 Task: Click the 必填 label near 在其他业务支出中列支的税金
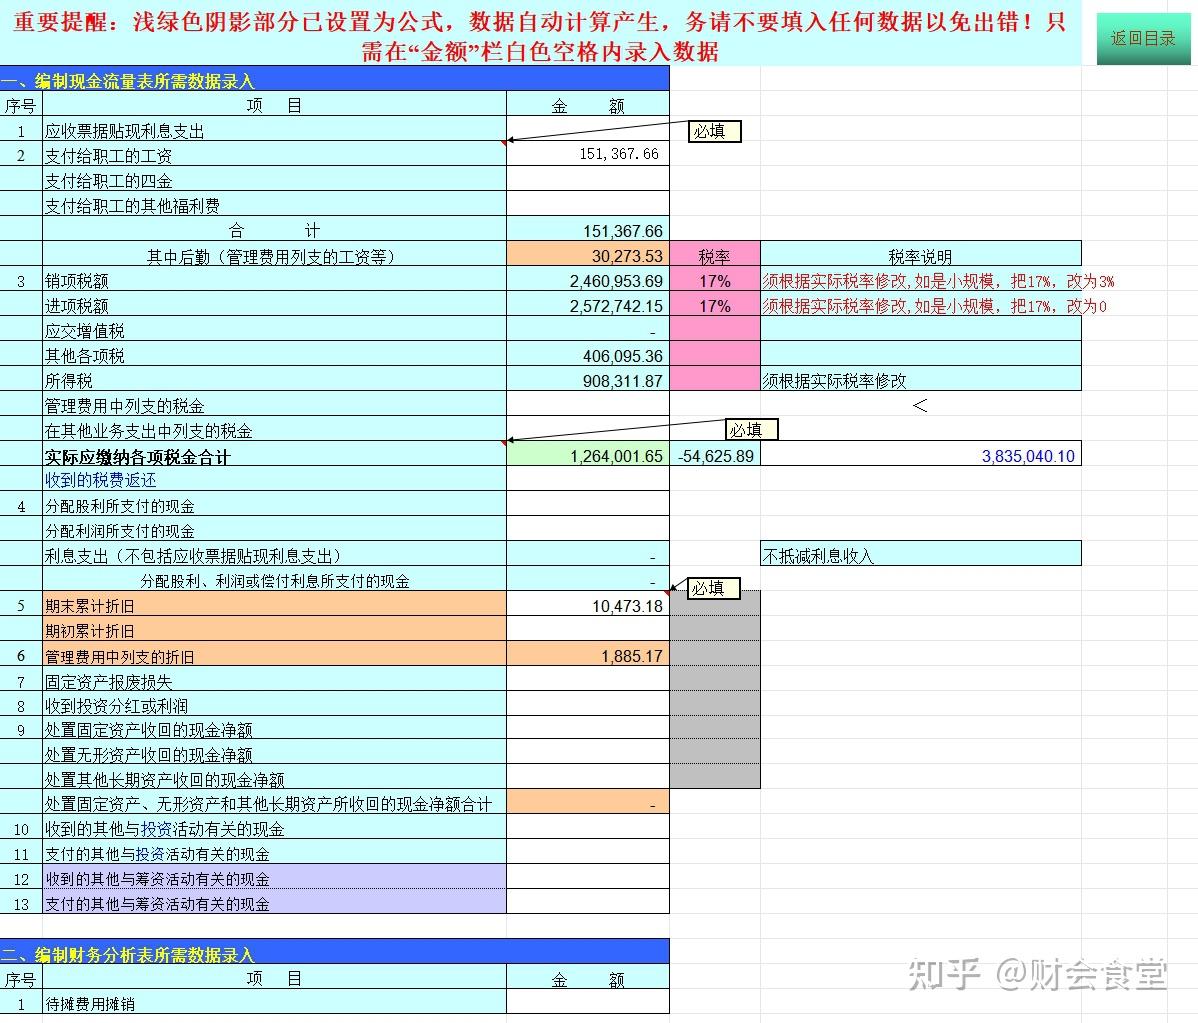point(750,429)
